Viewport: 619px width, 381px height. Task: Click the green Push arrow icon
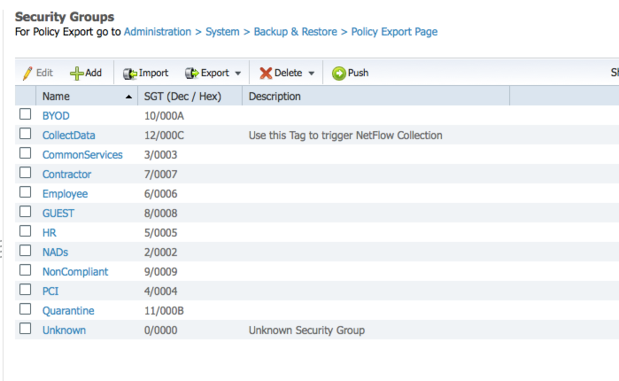[339, 73]
